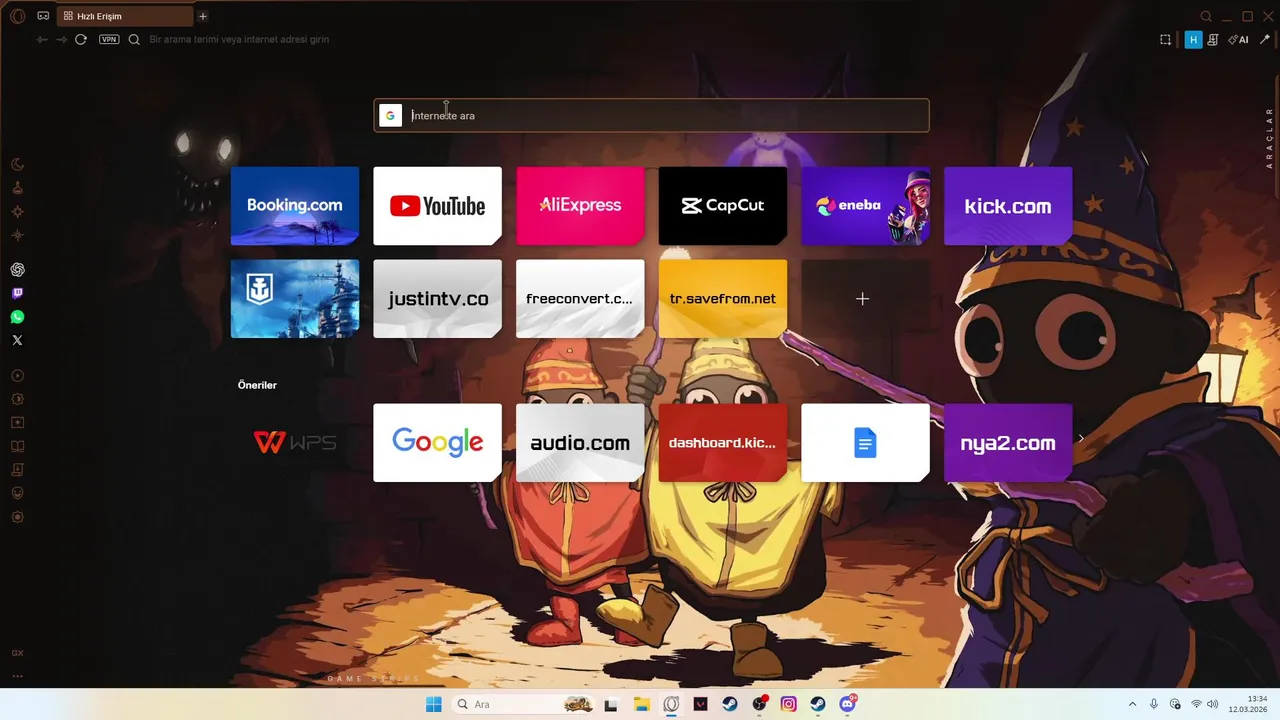Take a snapshot with the capture icon

(1165, 40)
